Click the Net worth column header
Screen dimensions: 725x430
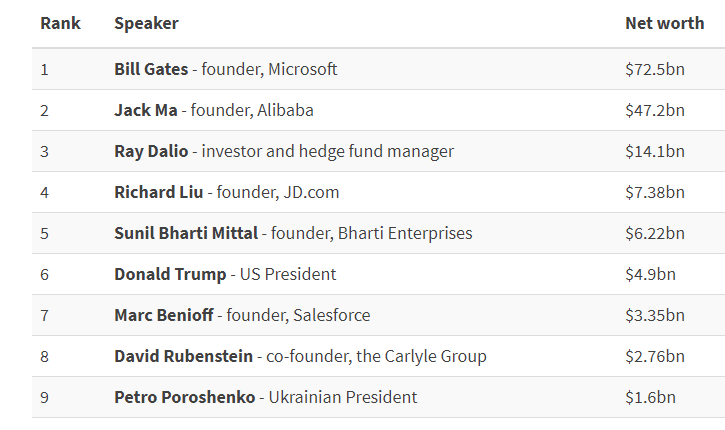(664, 23)
